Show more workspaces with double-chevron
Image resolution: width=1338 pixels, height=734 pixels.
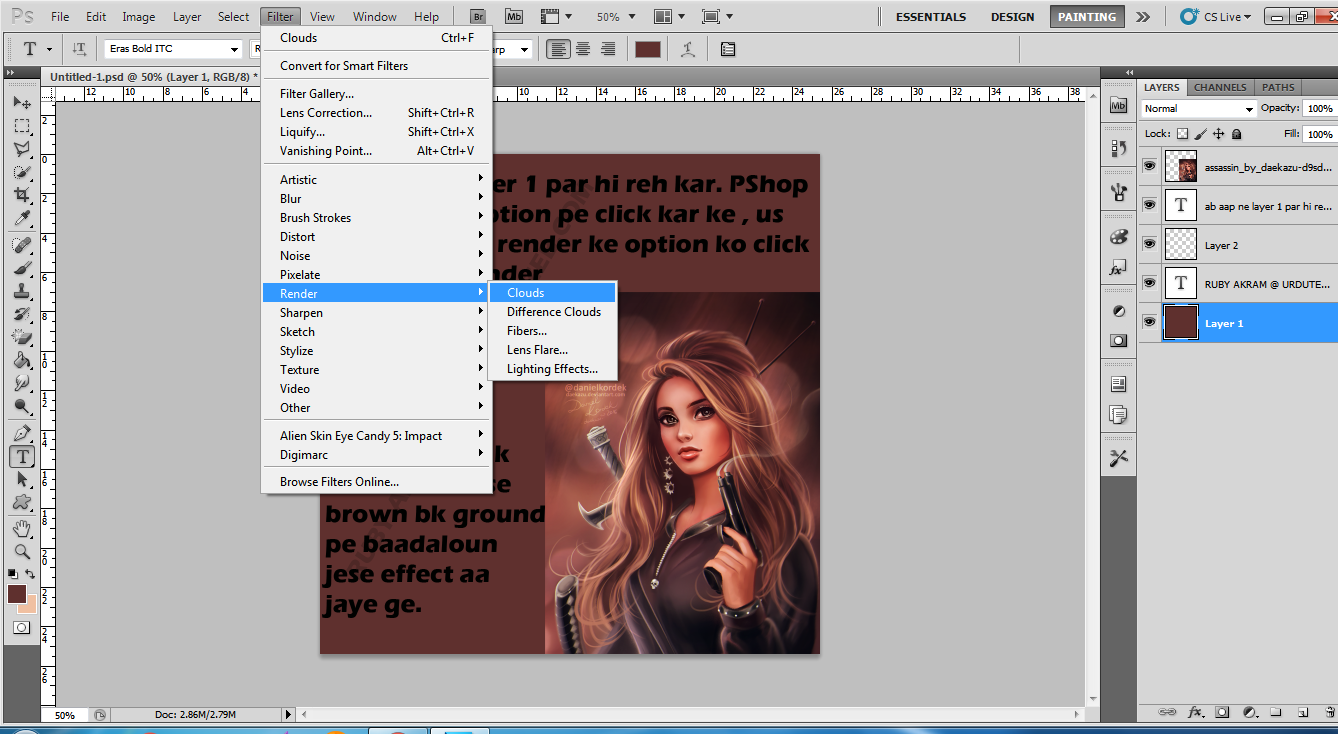[x=1142, y=17]
